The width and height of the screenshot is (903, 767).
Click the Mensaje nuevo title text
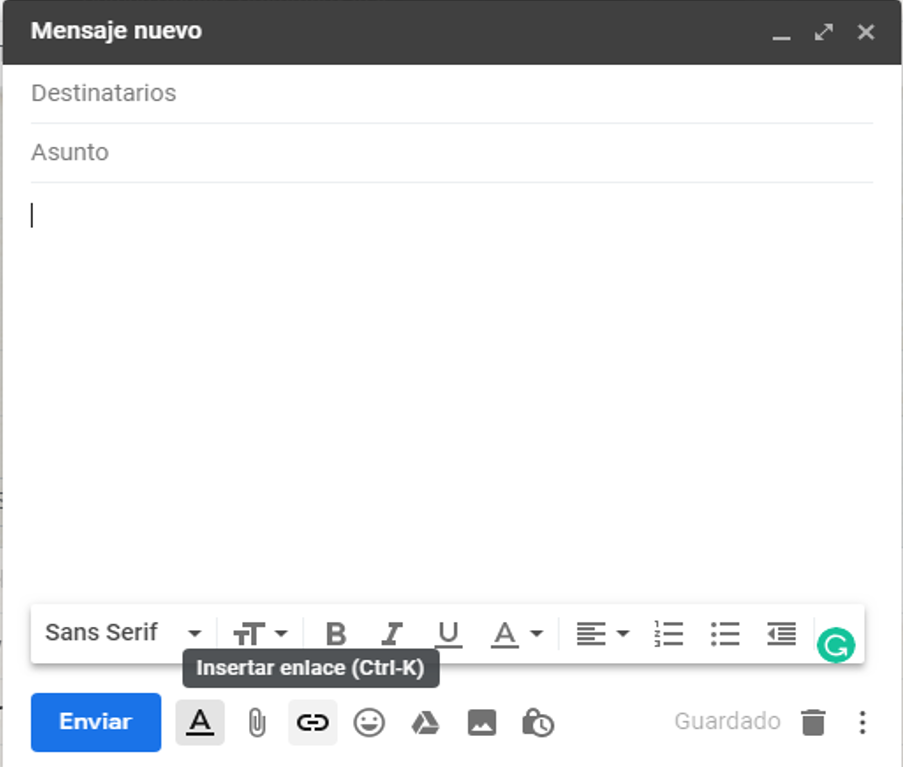116,31
